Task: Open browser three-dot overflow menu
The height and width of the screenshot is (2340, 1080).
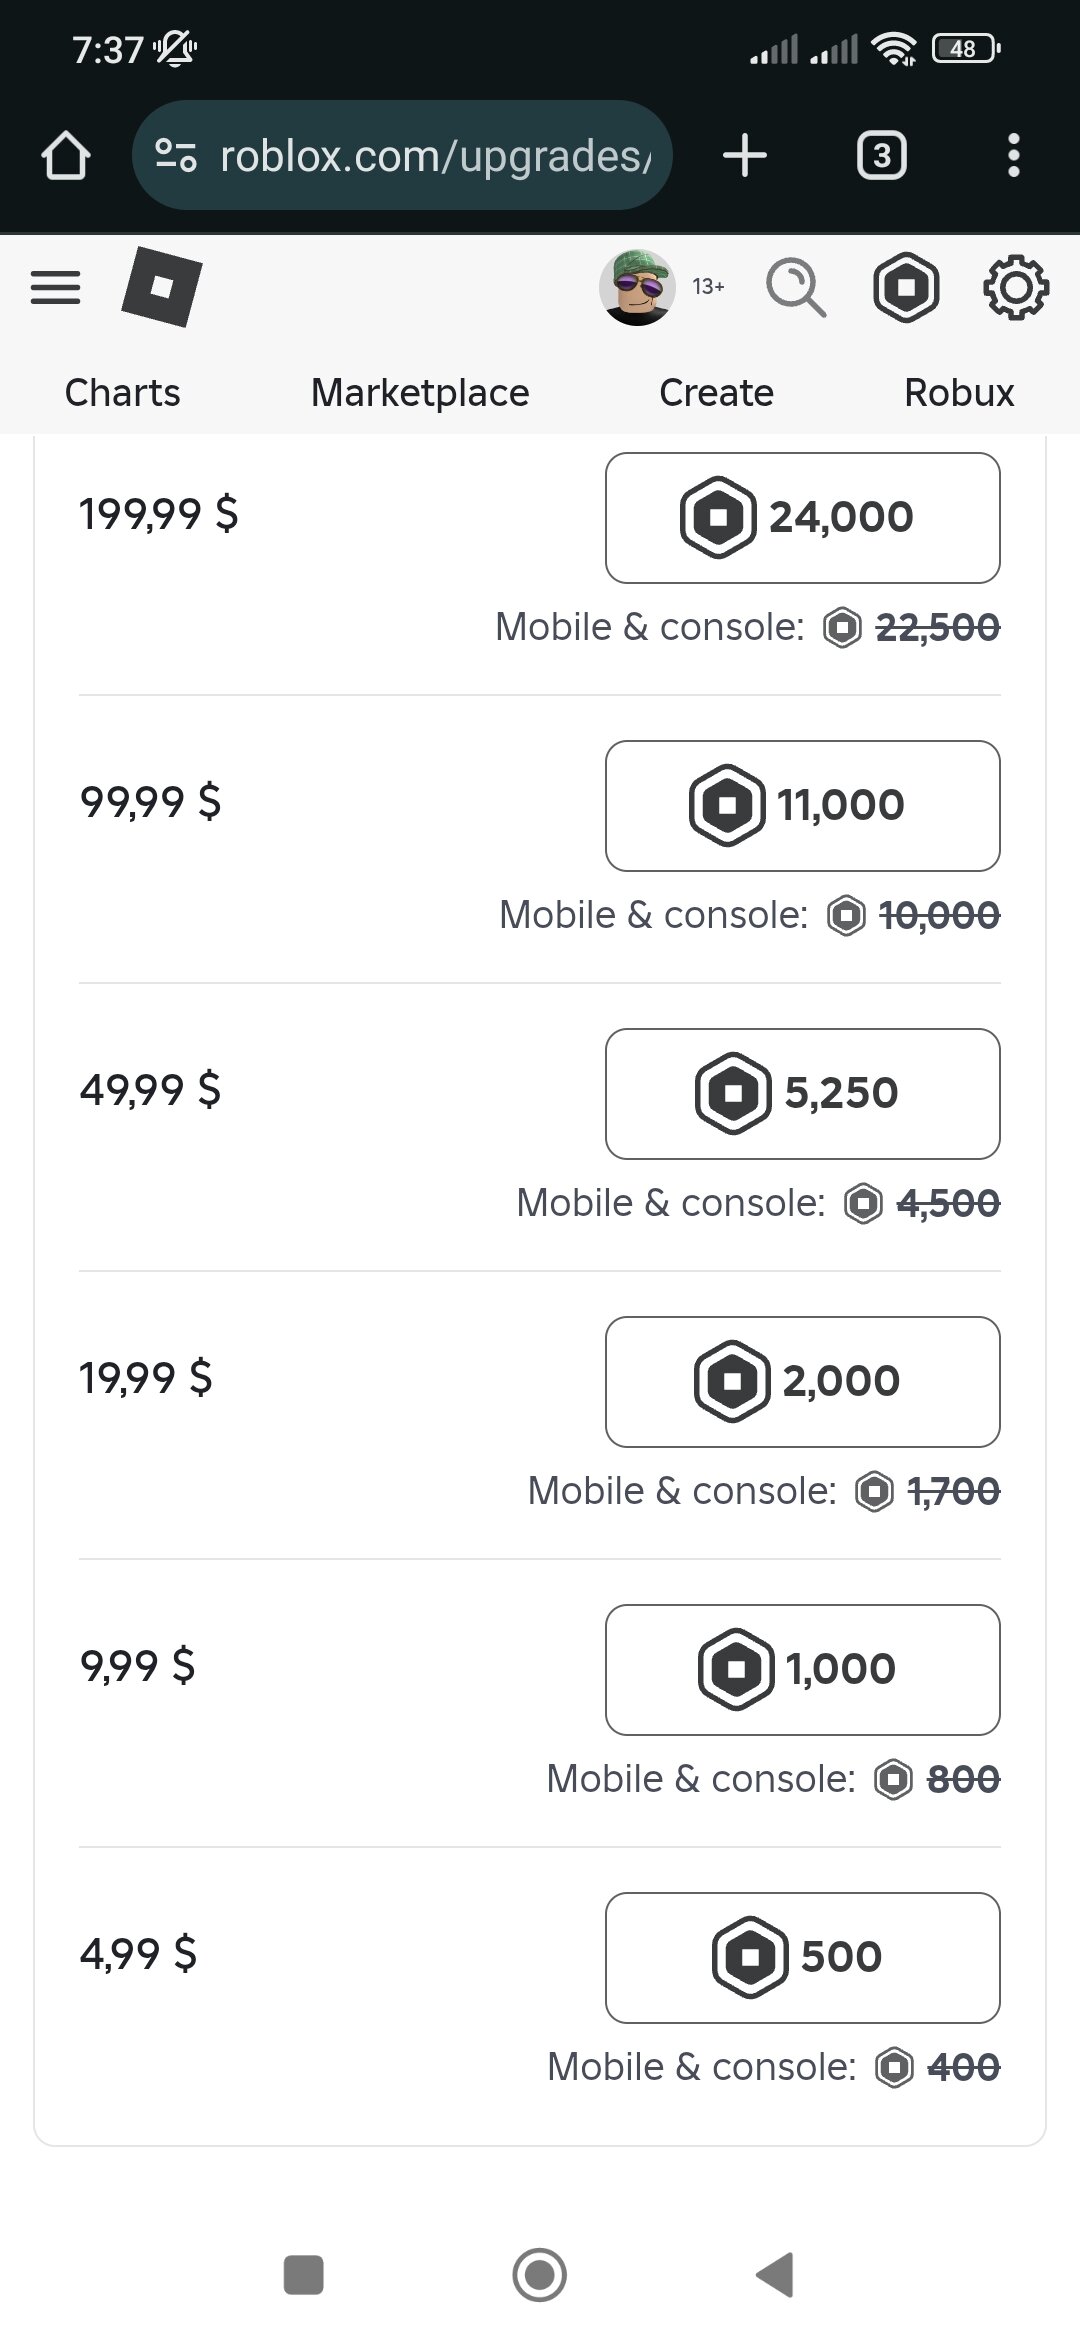Action: (1014, 156)
